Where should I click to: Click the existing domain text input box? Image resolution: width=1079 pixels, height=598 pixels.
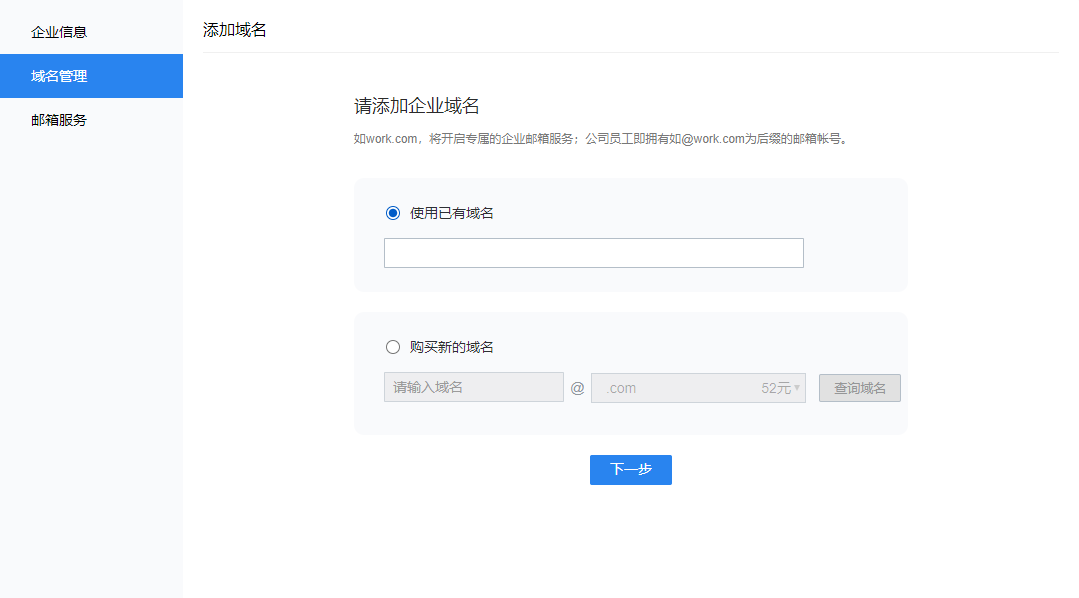click(x=593, y=253)
